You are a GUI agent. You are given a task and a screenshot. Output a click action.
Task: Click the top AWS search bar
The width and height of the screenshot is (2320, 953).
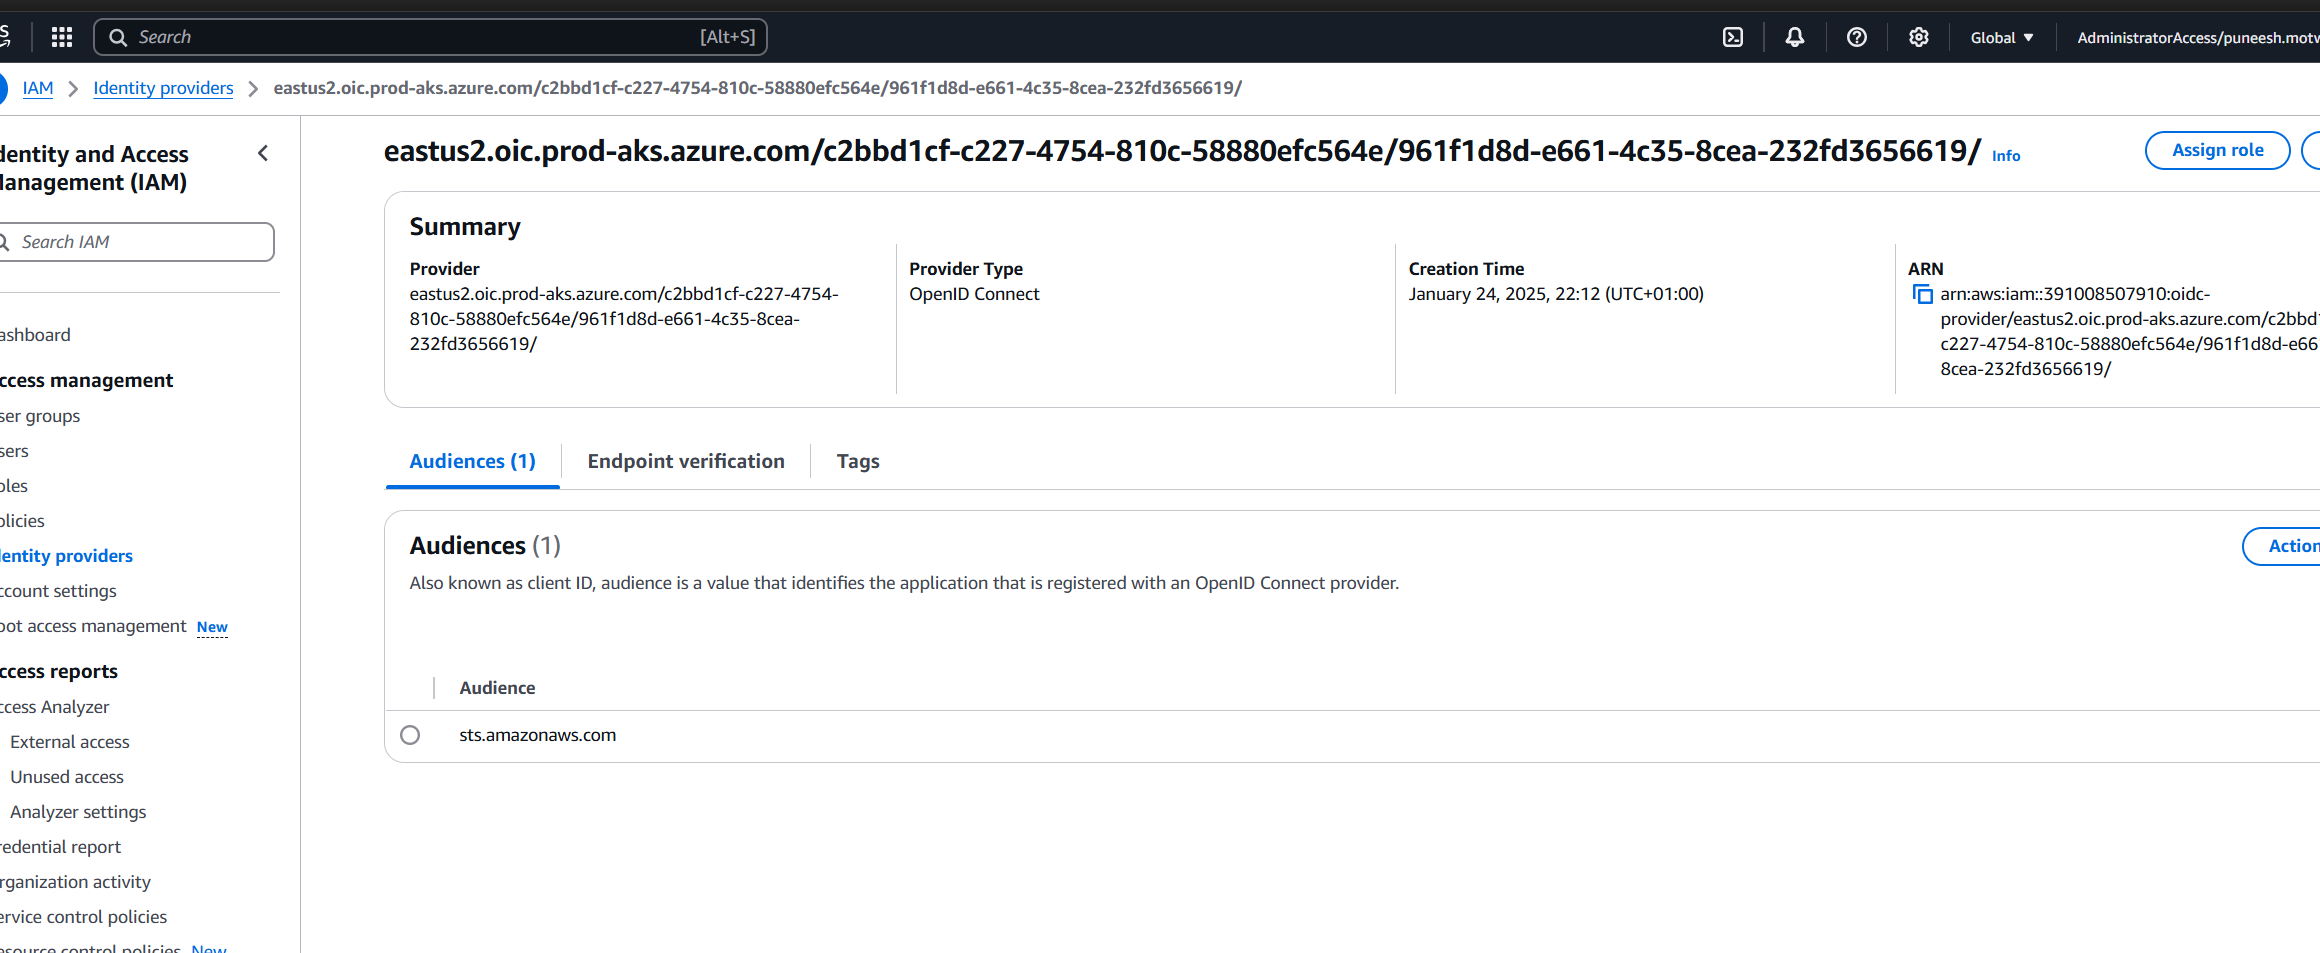[430, 37]
